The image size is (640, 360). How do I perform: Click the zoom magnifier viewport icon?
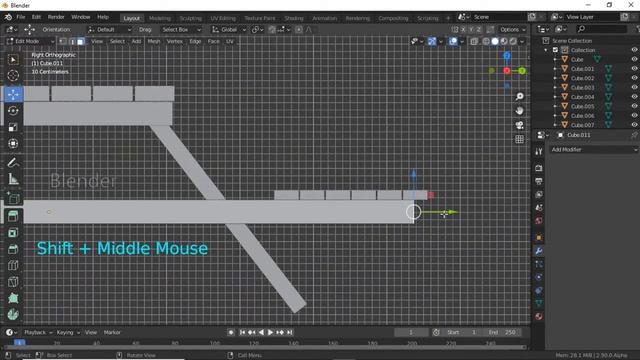point(519,96)
